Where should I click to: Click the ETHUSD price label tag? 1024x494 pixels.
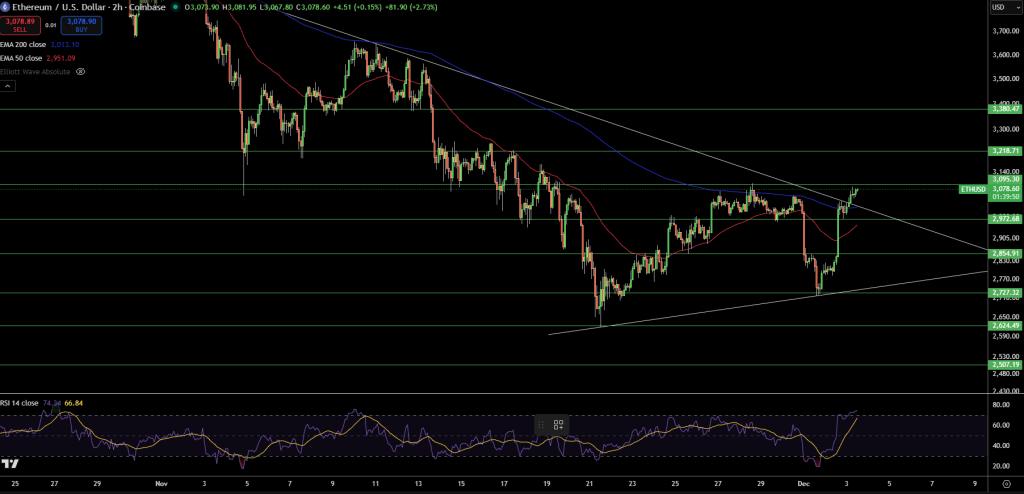coord(972,189)
